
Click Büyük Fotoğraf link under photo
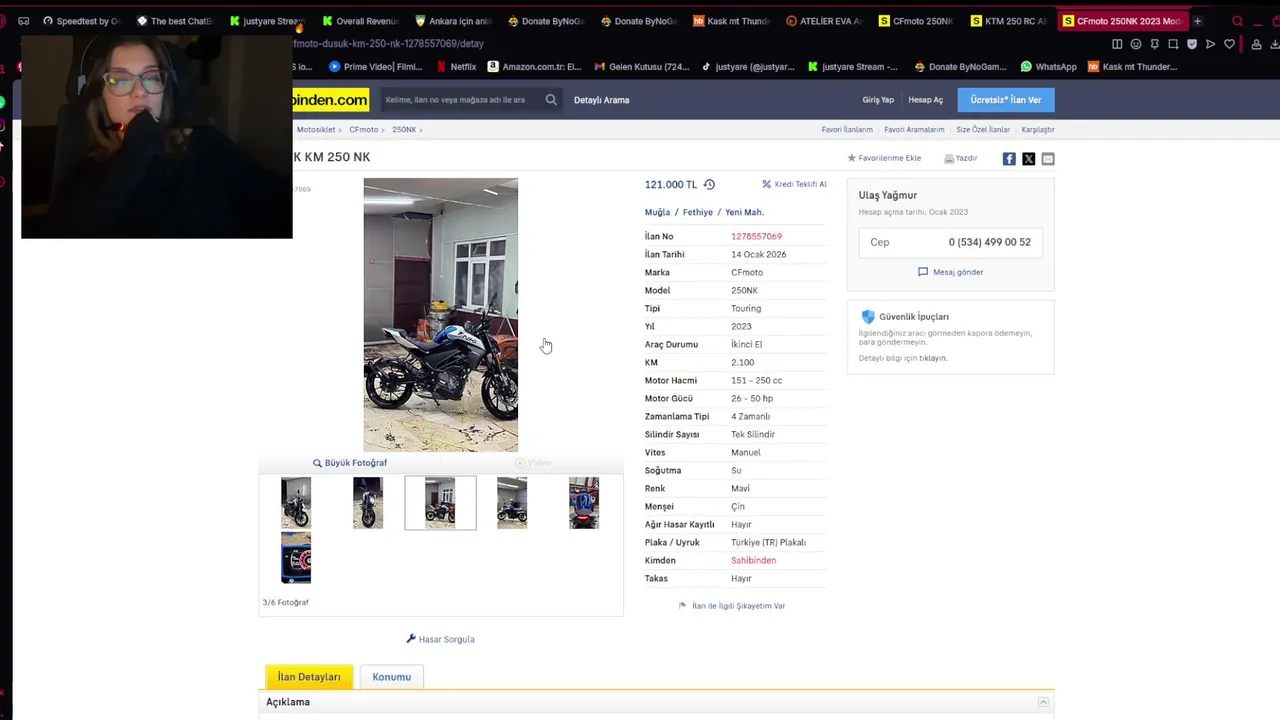350,463
